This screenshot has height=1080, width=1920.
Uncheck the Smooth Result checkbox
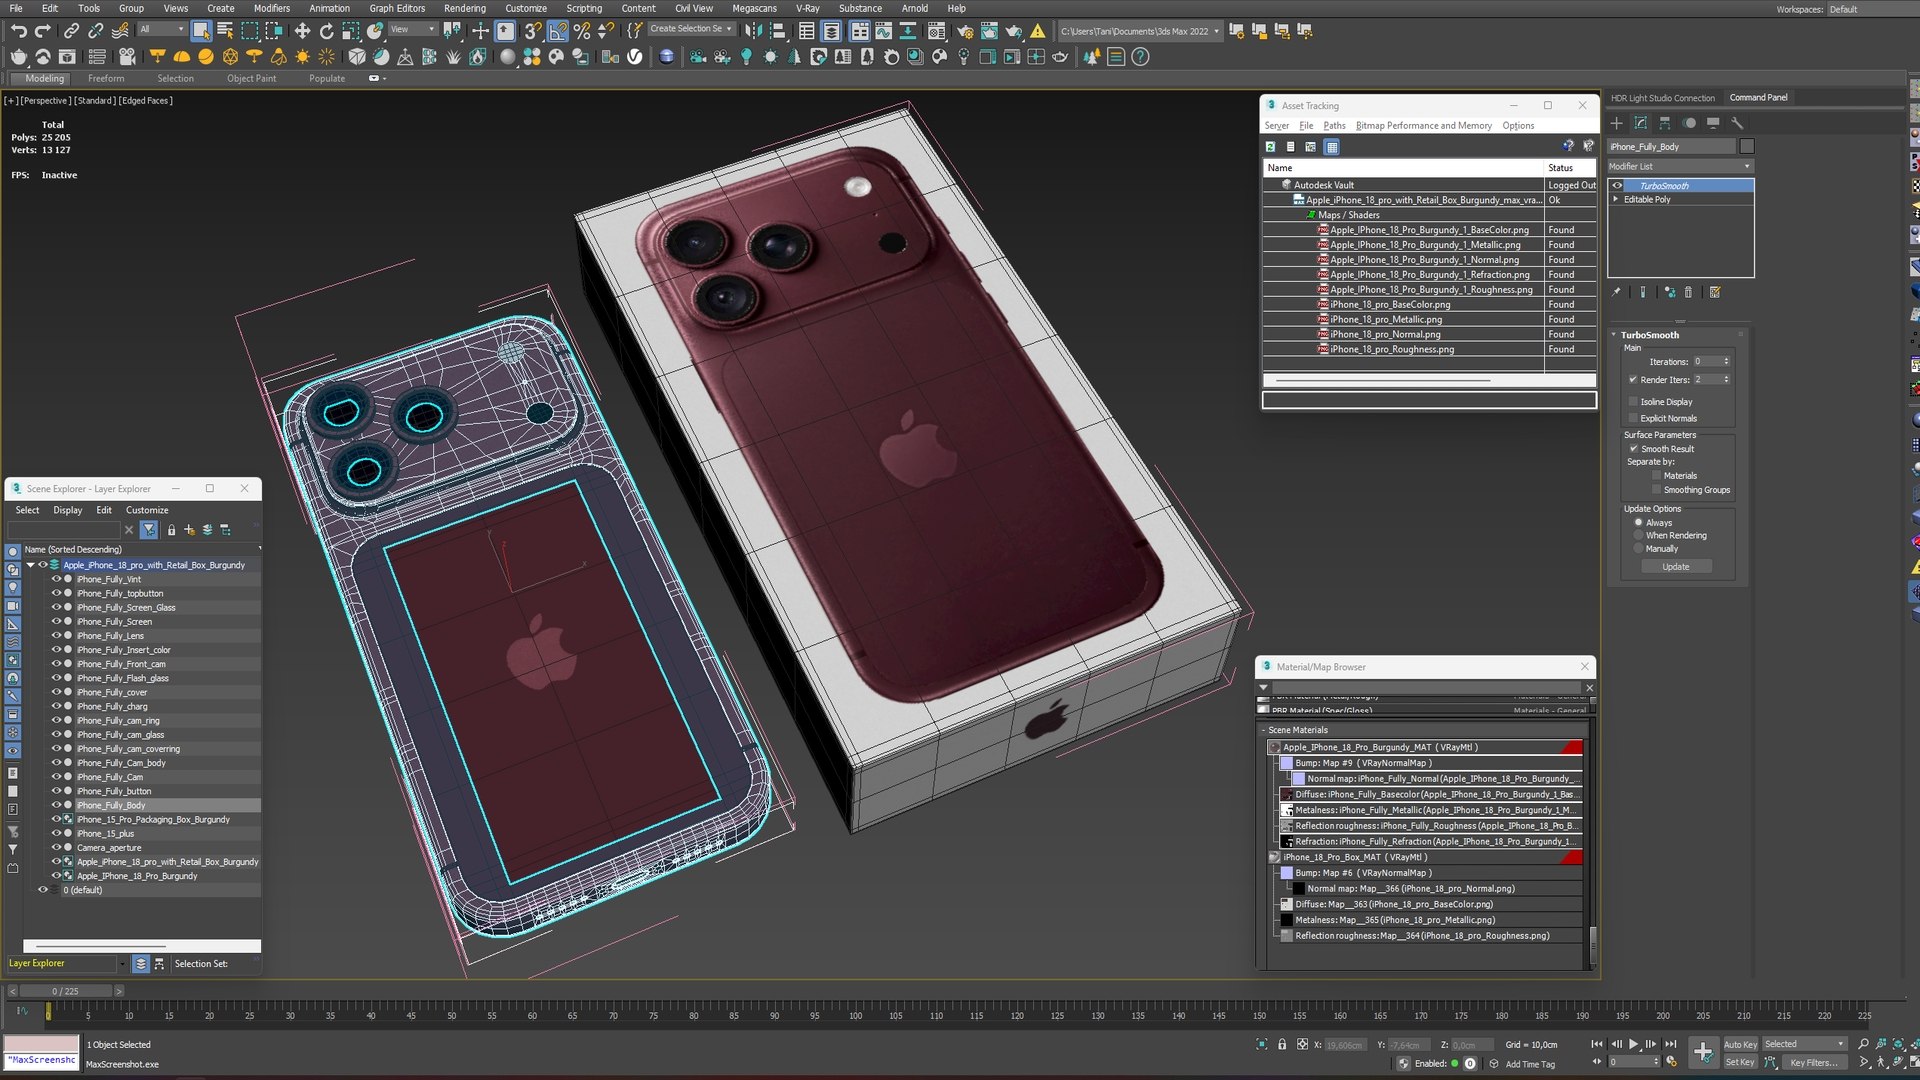coord(1633,449)
